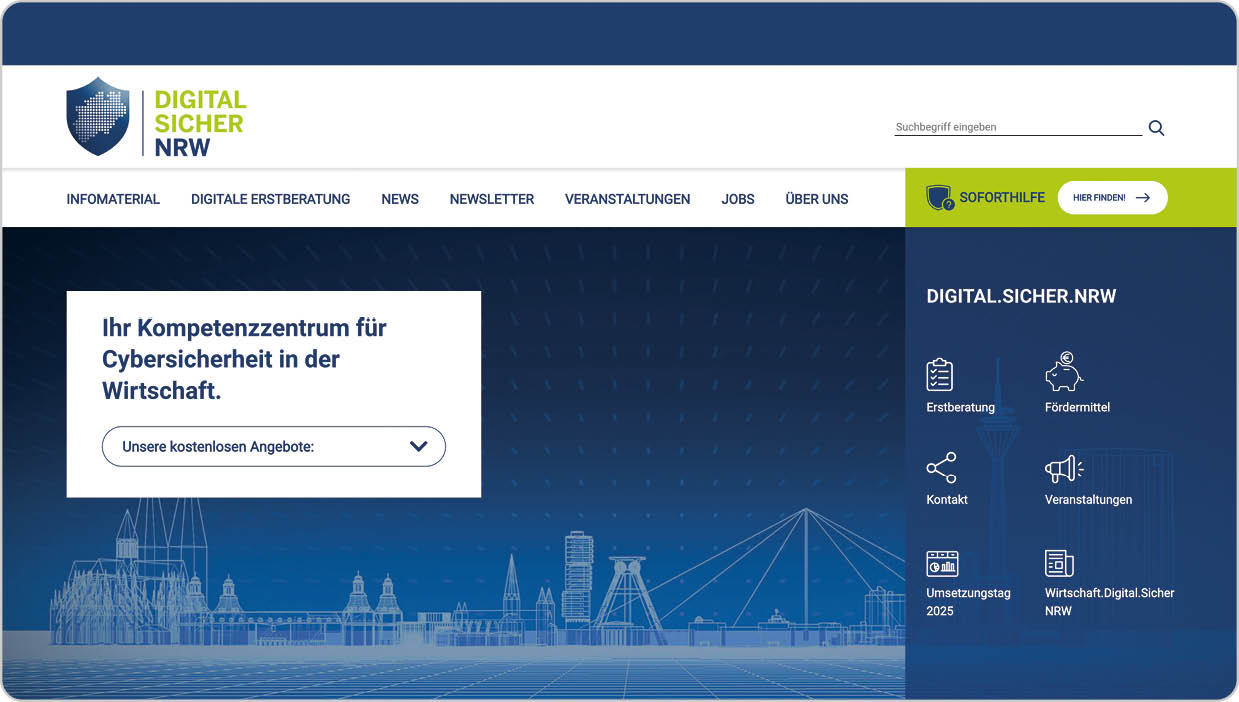Follow the Erstberatung text link
The image size is (1239, 702).
[x=961, y=408]
